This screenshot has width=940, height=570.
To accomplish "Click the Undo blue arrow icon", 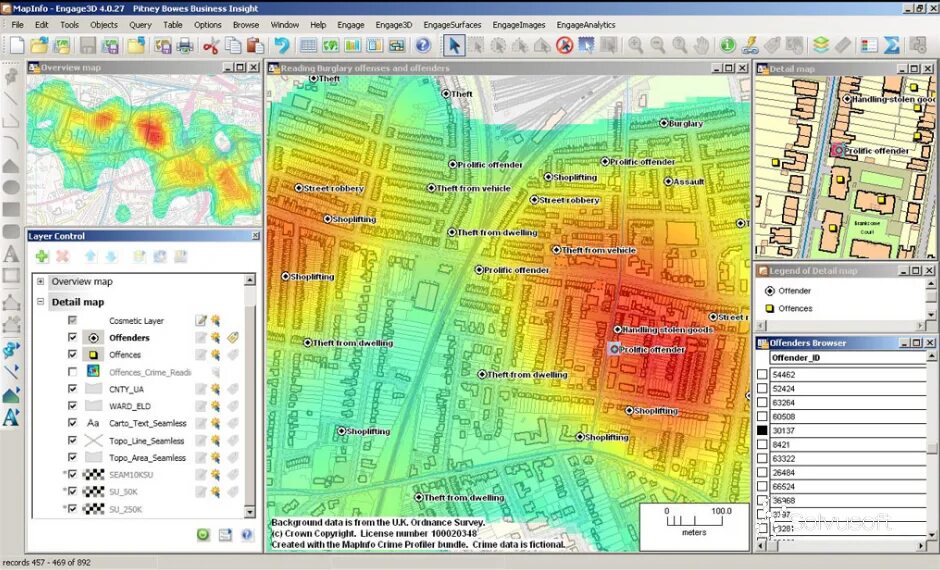I will click(281, 46).
